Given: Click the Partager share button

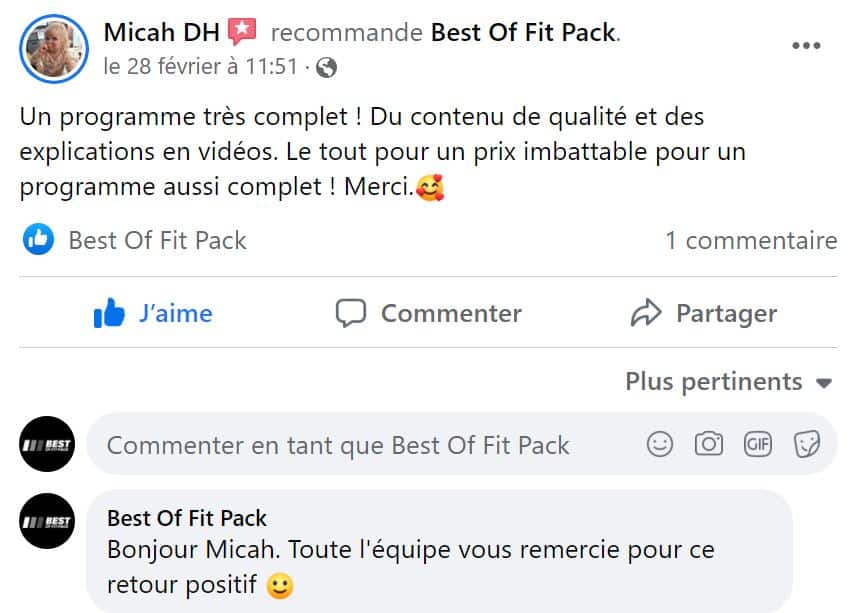Looking at the screenshot, I should pyautogui.click(x=704, y=314).
